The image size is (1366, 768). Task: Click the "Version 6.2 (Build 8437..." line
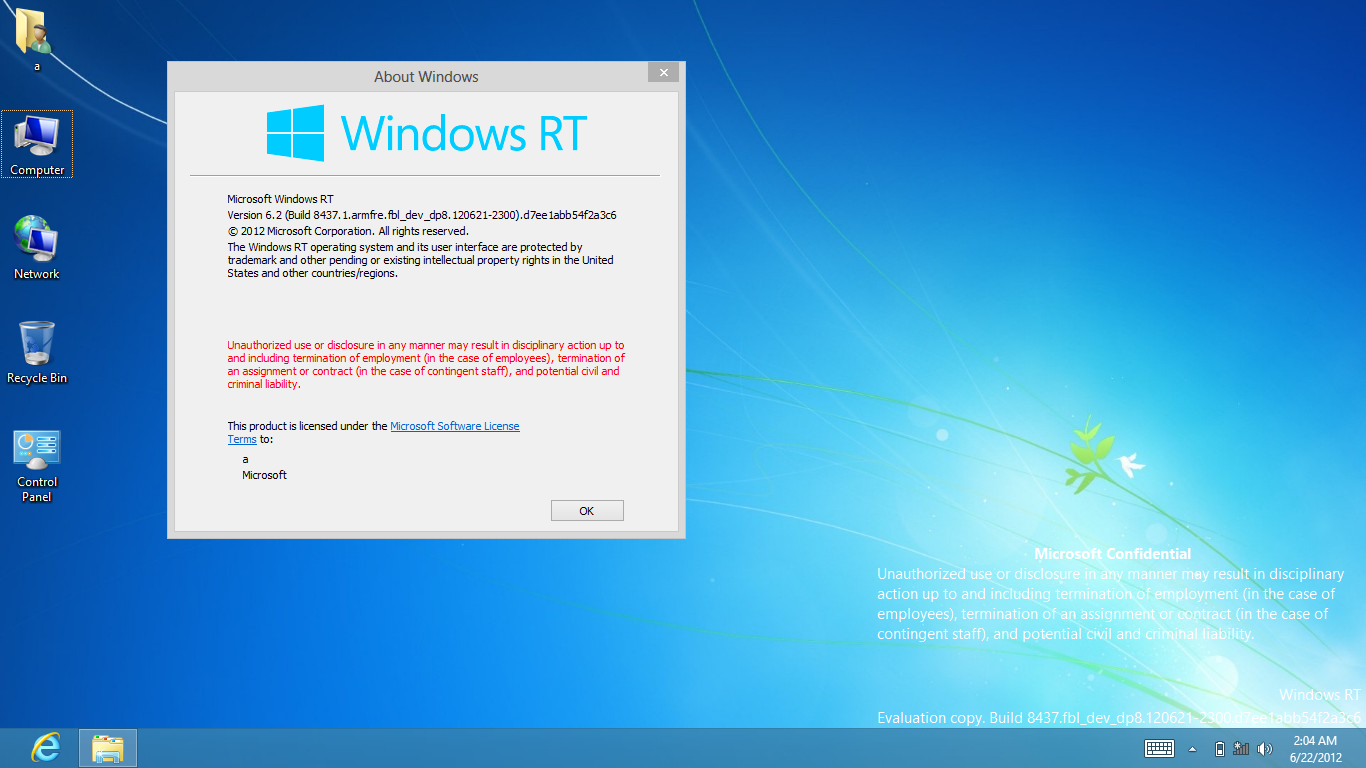click(421, 215)
